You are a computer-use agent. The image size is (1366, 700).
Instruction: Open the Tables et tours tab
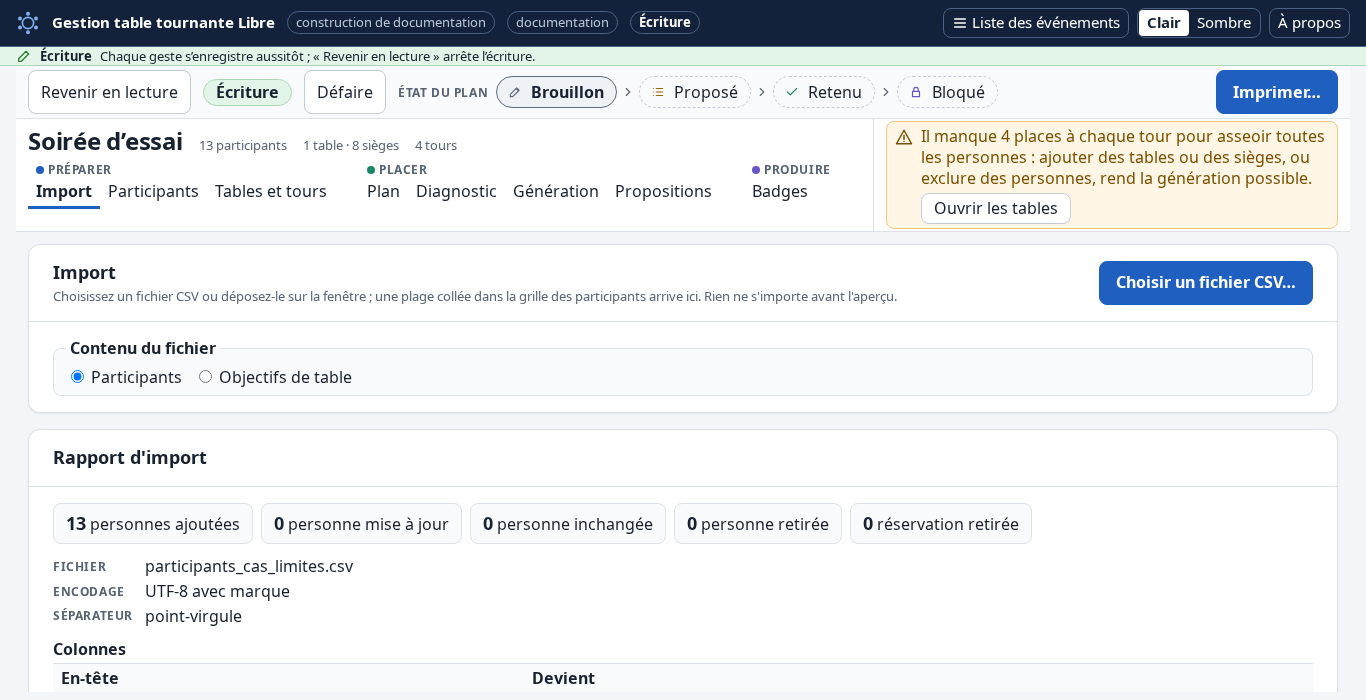[x=271, y=191]
